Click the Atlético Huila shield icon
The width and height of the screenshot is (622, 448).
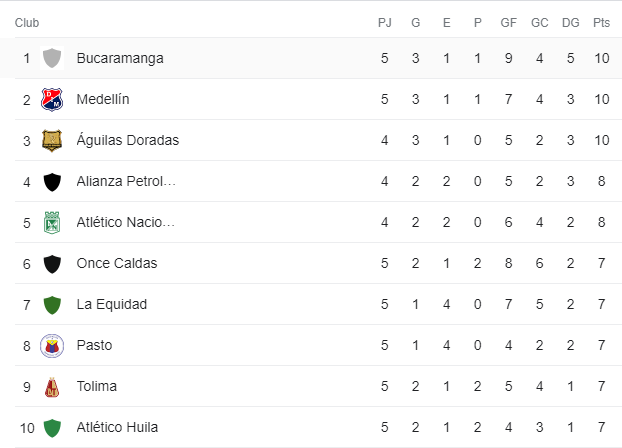[x=52, y=427]
